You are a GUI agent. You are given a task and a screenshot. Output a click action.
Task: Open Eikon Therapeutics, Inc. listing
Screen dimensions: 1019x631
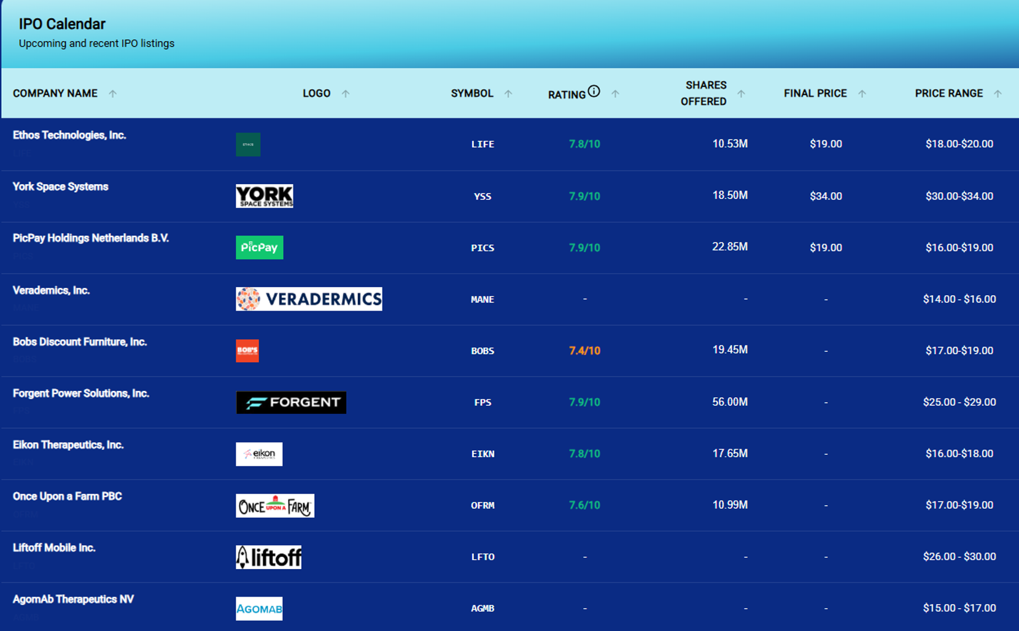pyautogui.click(x=68, y=444)
